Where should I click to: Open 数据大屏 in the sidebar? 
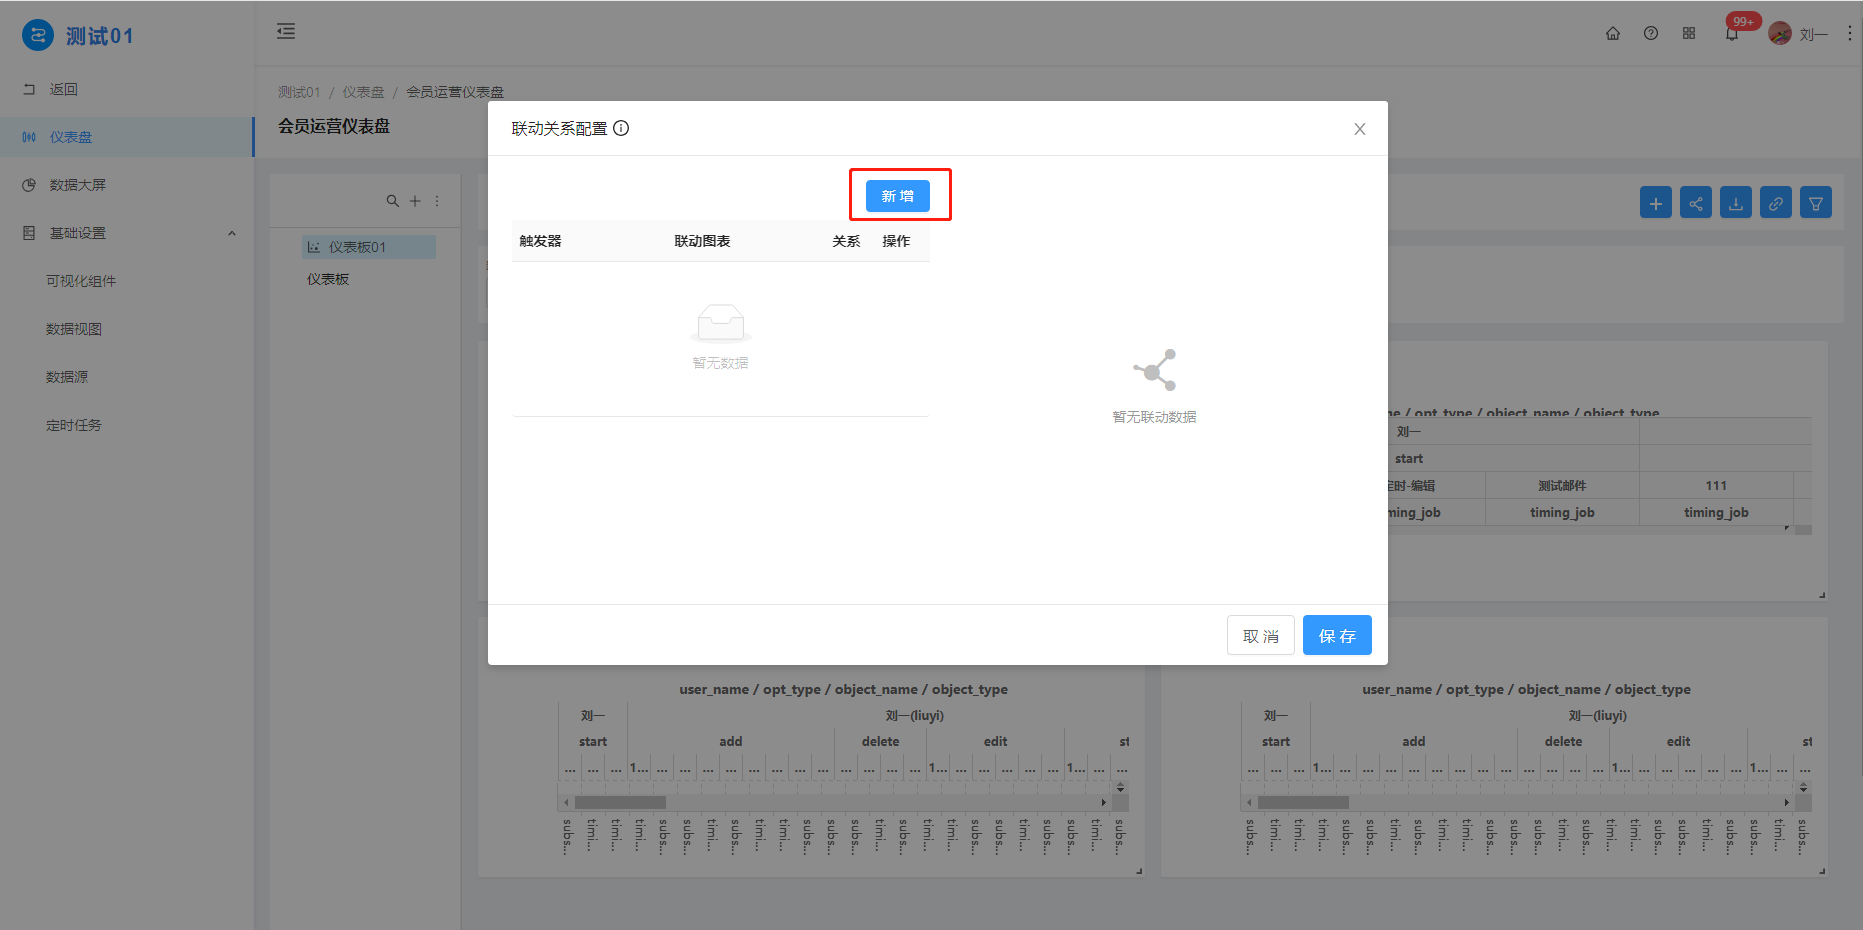click(127, 185)
